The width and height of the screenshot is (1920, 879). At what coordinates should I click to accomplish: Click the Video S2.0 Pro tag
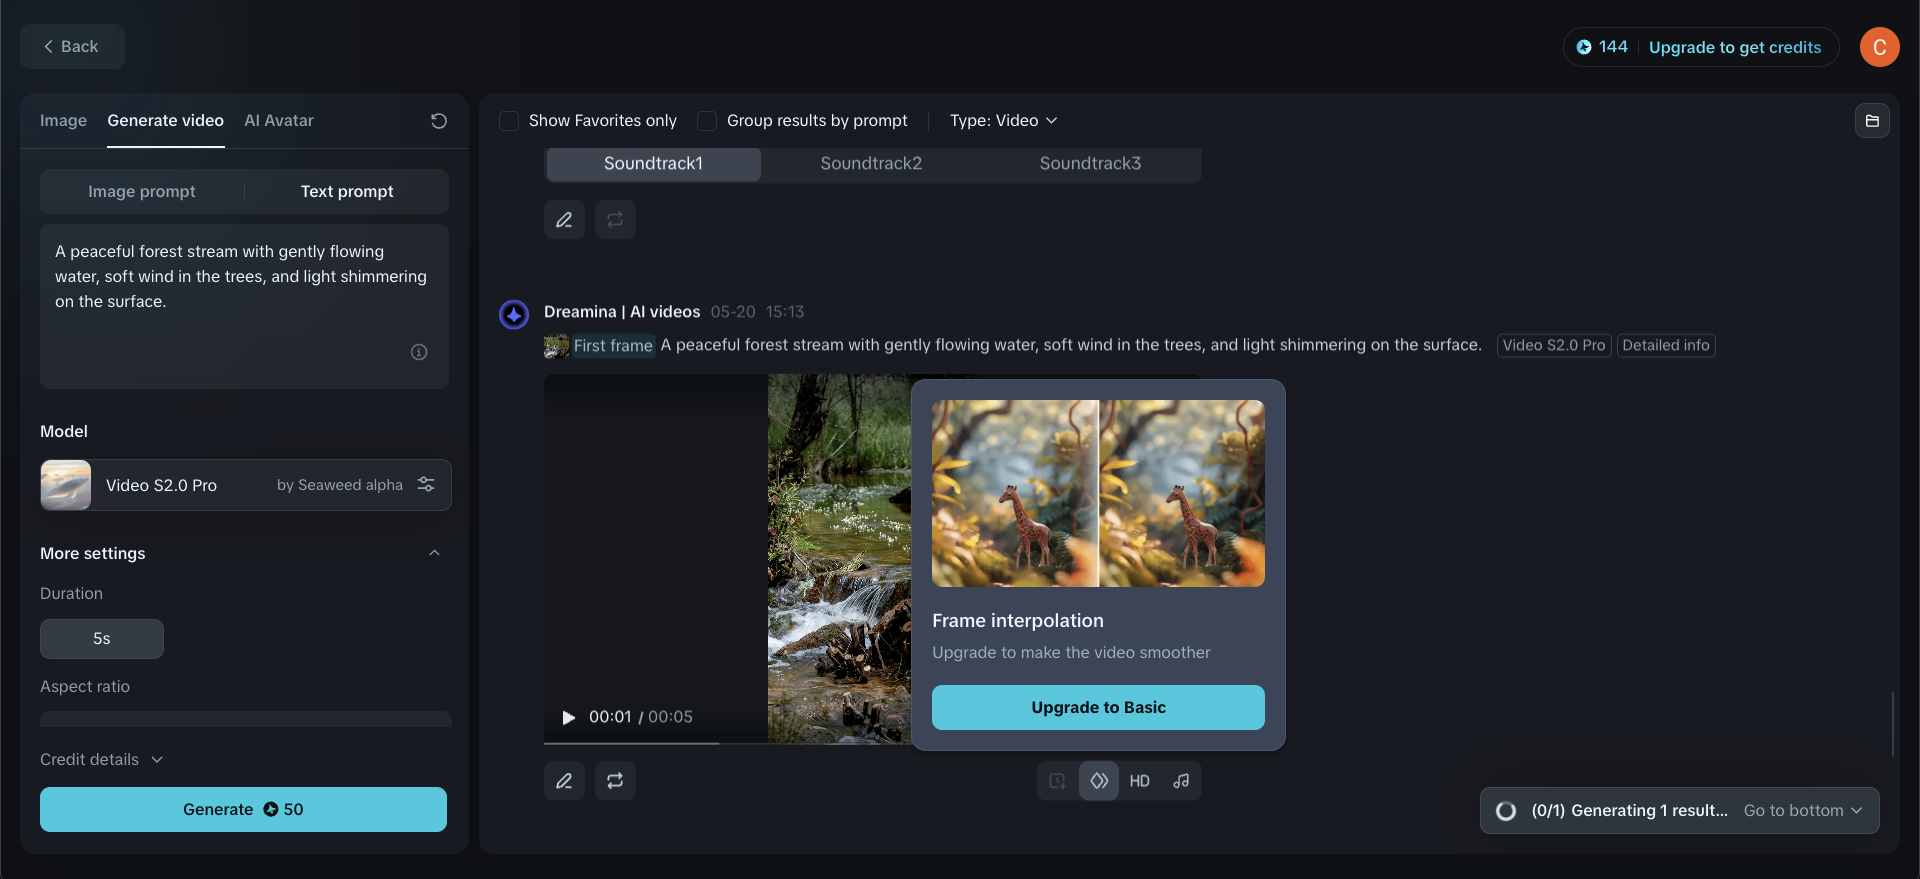click(x=1554, y=346)
